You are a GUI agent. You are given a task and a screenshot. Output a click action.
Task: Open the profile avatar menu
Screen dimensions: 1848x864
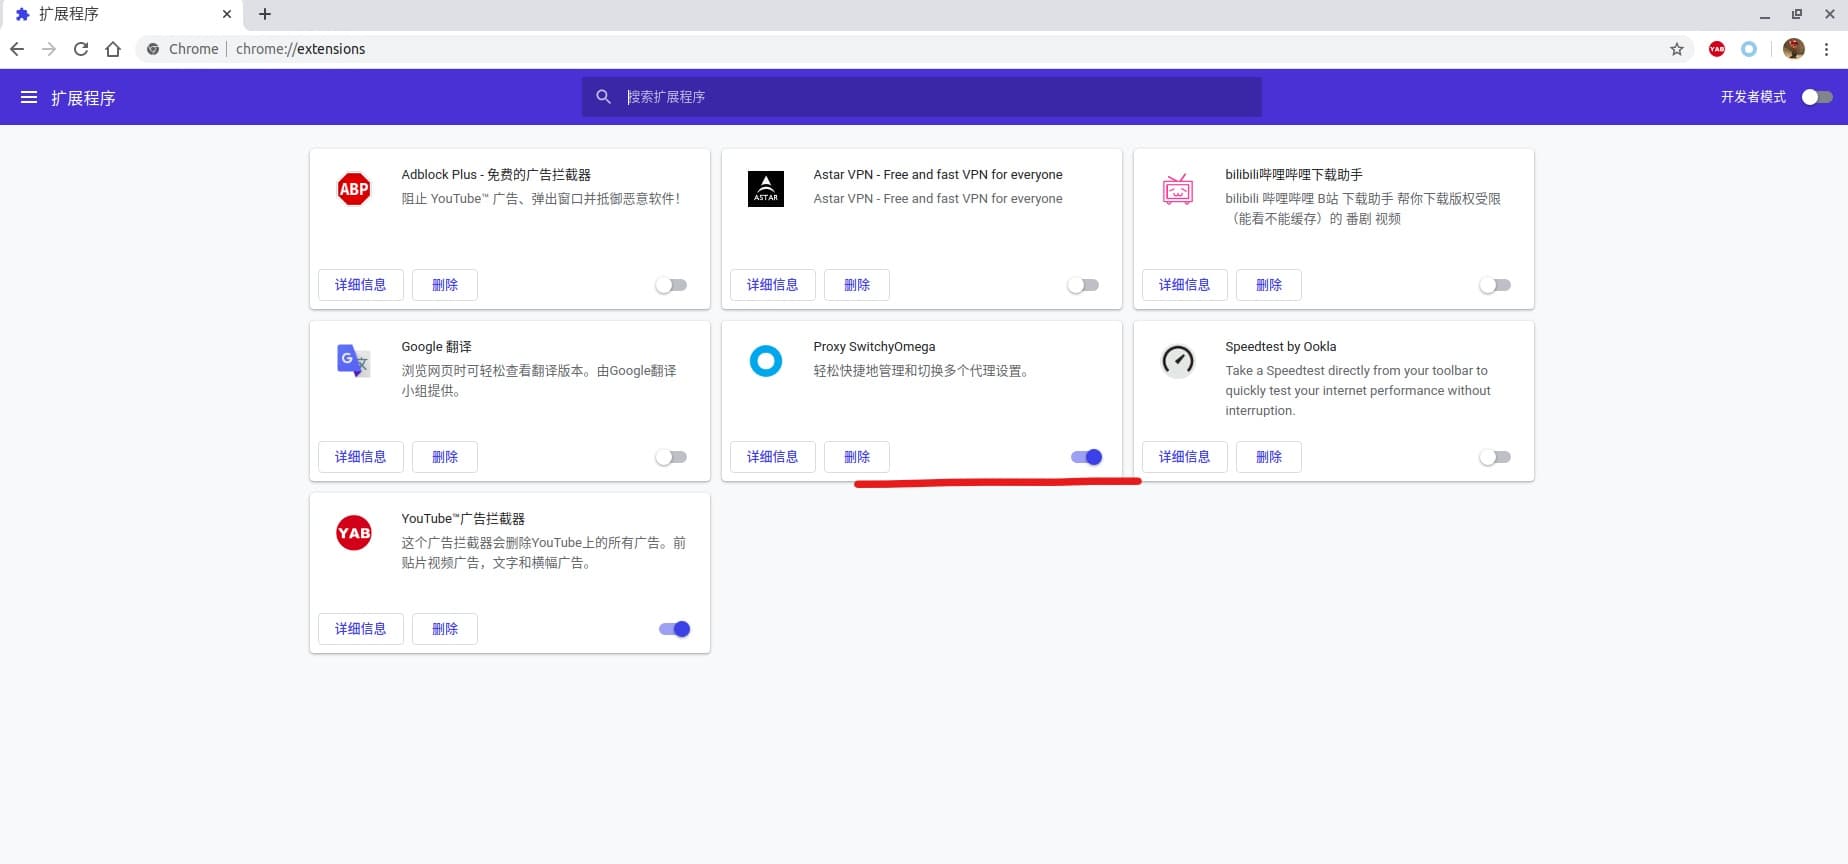(x=1794, y=49)
